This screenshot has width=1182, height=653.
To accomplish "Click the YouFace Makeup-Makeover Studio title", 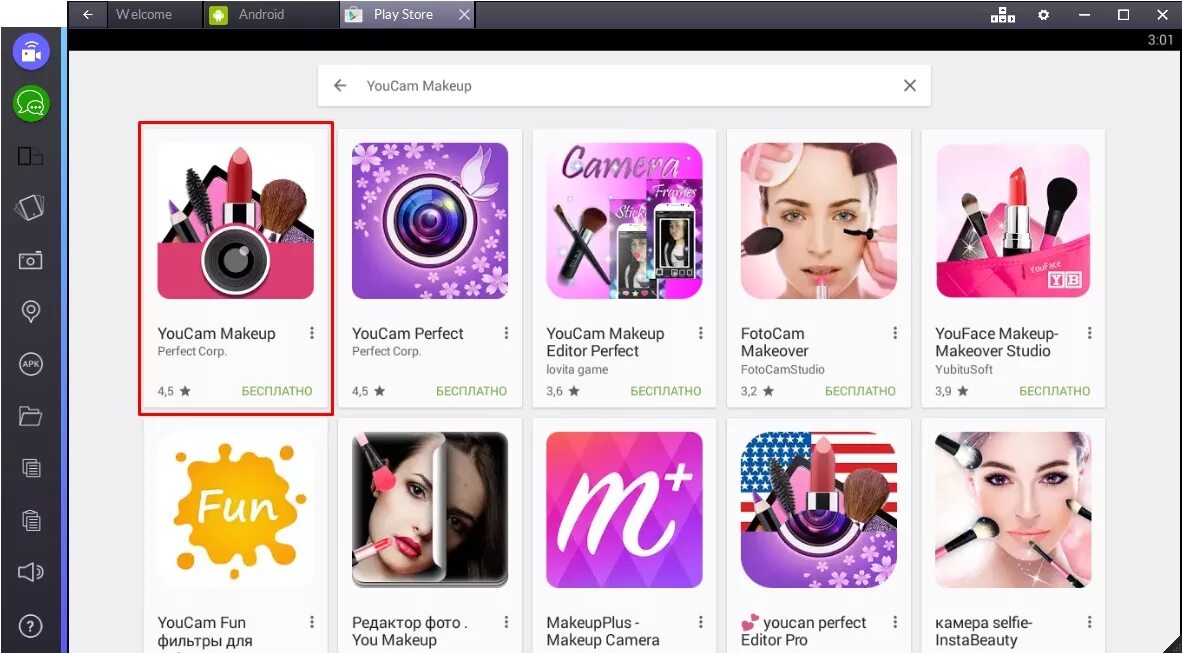I will 997,342.
